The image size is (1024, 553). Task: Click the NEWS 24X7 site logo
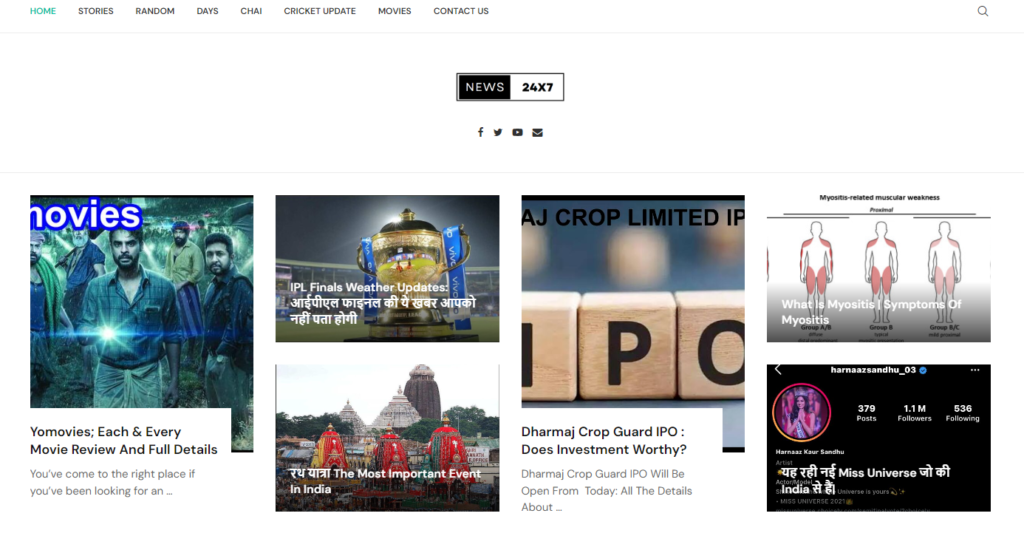(x=510, y=87)
